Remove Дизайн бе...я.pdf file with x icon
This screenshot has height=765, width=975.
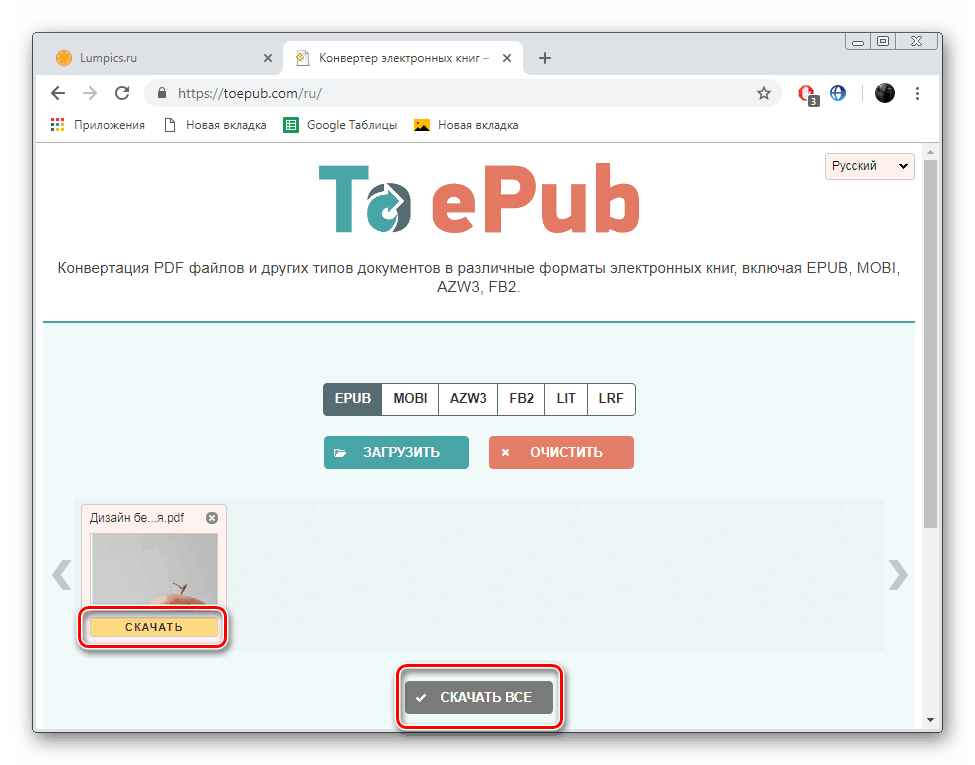[212, 518]
